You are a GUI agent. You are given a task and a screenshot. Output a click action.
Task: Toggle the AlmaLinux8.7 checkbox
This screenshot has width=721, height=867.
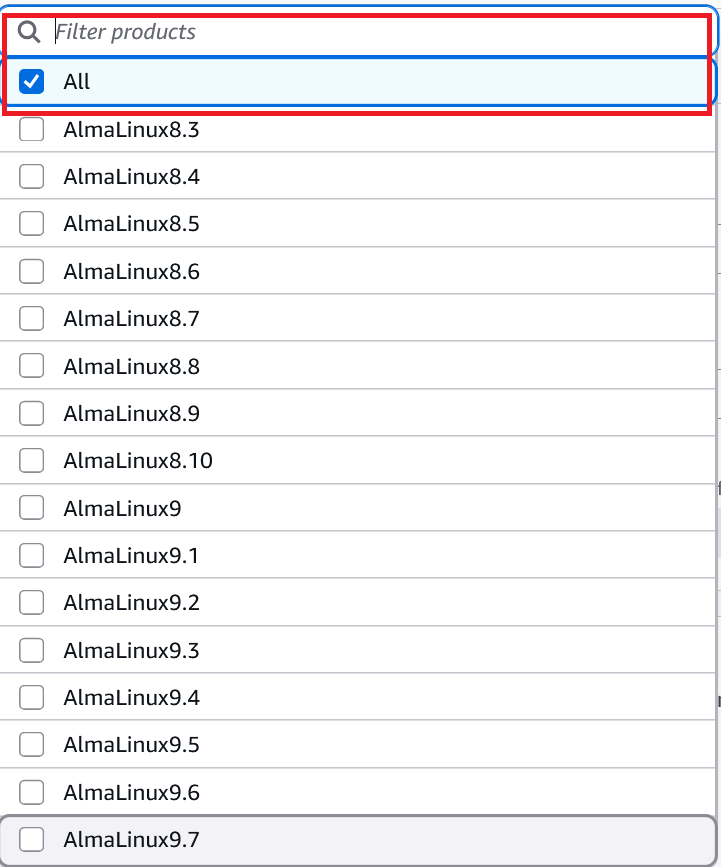tap(32, 319)
